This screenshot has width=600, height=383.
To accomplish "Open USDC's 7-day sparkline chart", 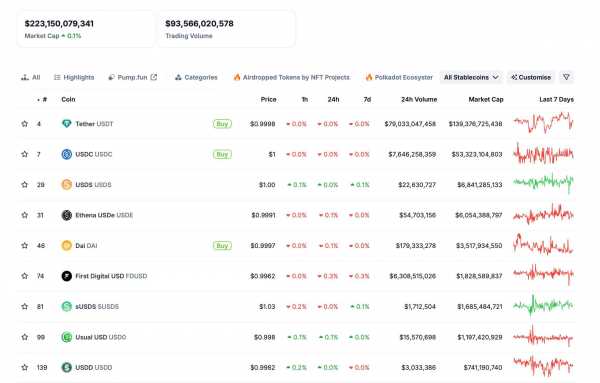I will pyautogui.click(x=543, y=153).
